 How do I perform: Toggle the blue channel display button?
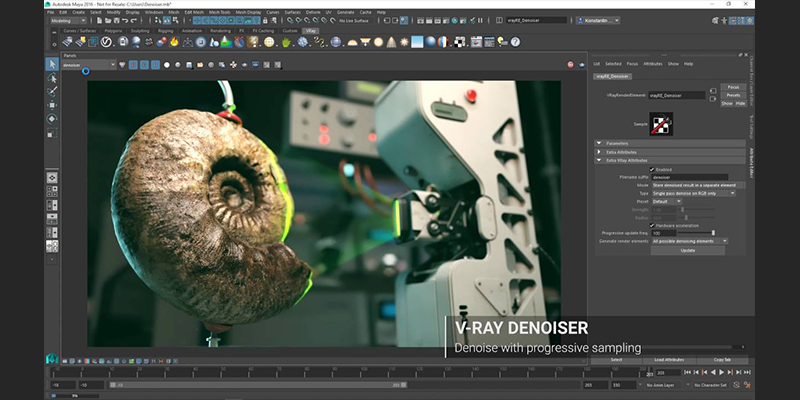pyautogui.click(x=156, y=65)
